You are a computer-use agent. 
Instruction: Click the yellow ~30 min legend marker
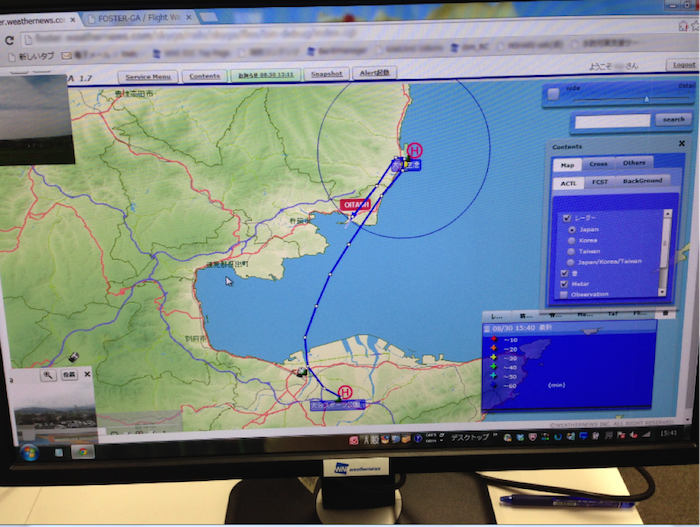[493, 357]
